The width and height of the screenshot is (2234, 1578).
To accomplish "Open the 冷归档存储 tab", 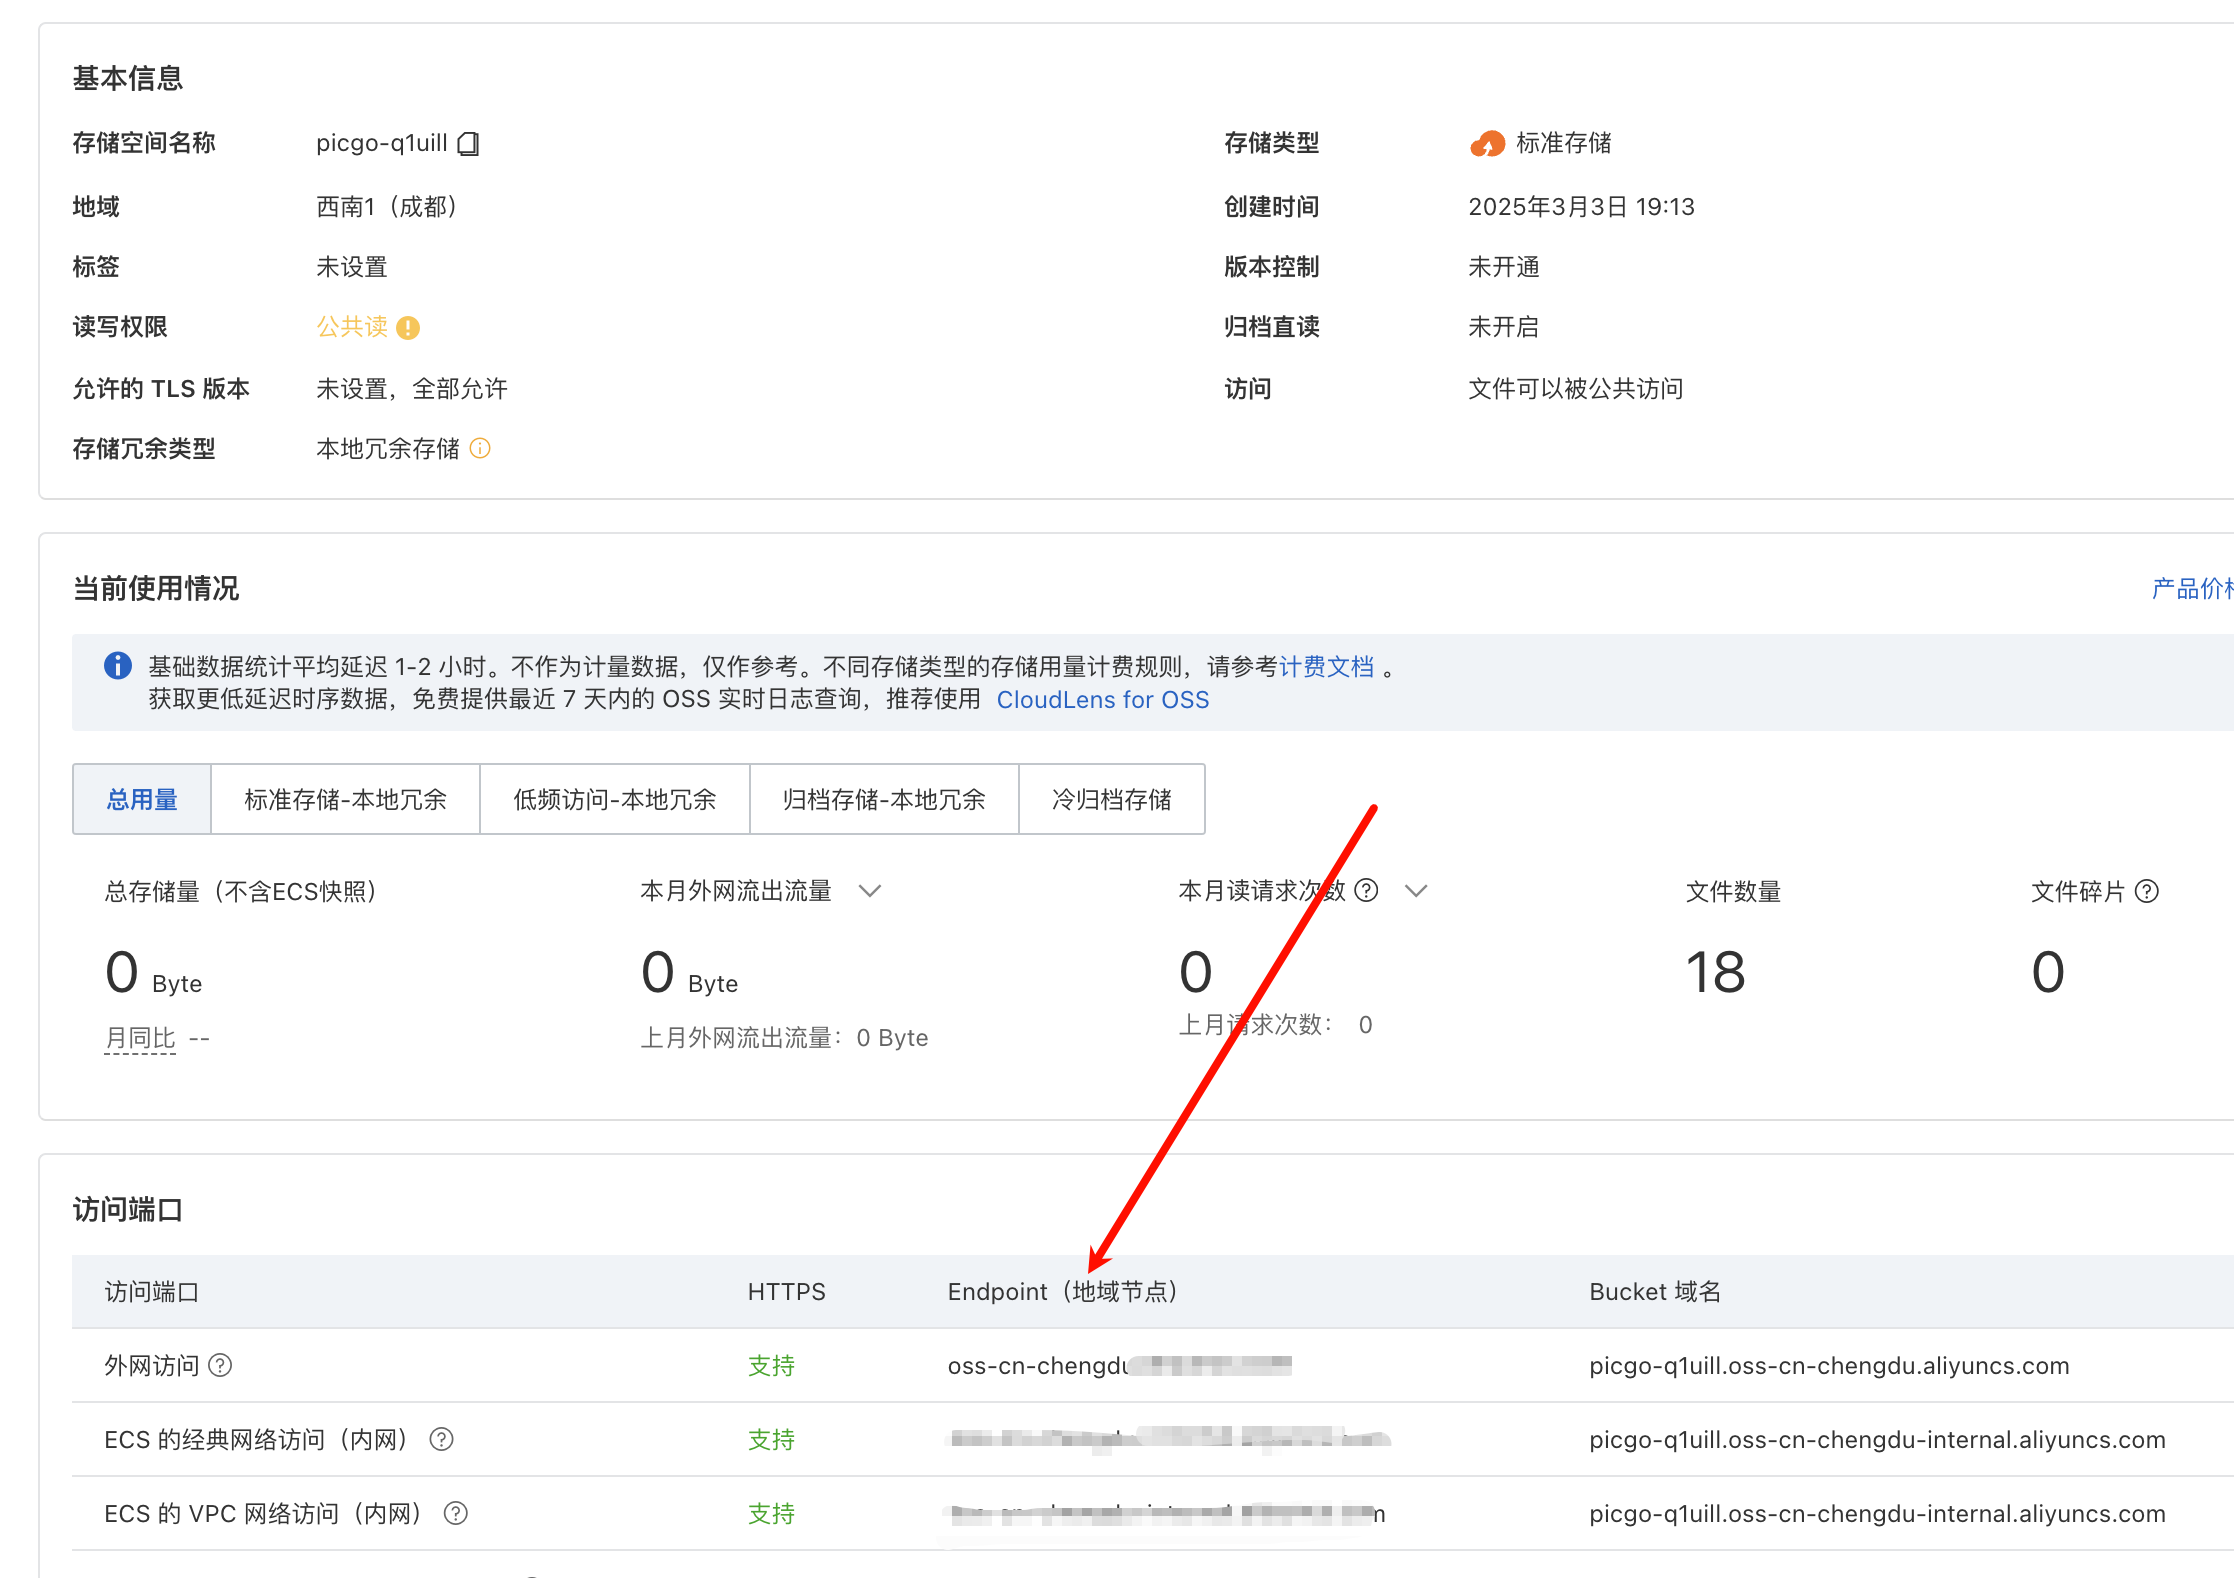I will (1111, 799).
